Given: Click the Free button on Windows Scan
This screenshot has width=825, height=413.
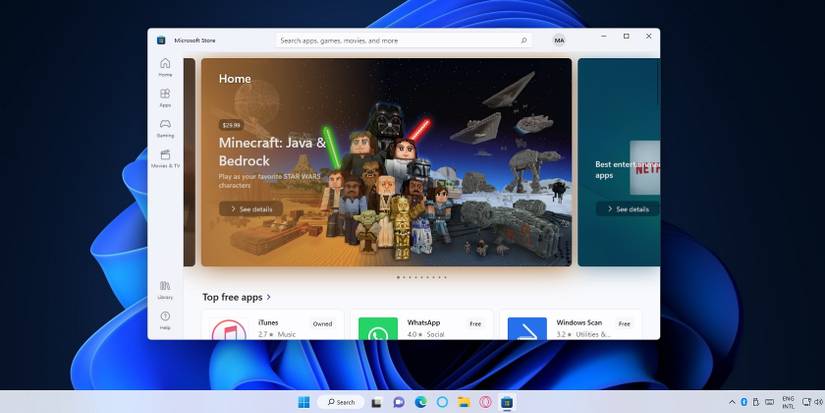Looking at the screenshot, I should pyautogui.click(x=624, y=324).
